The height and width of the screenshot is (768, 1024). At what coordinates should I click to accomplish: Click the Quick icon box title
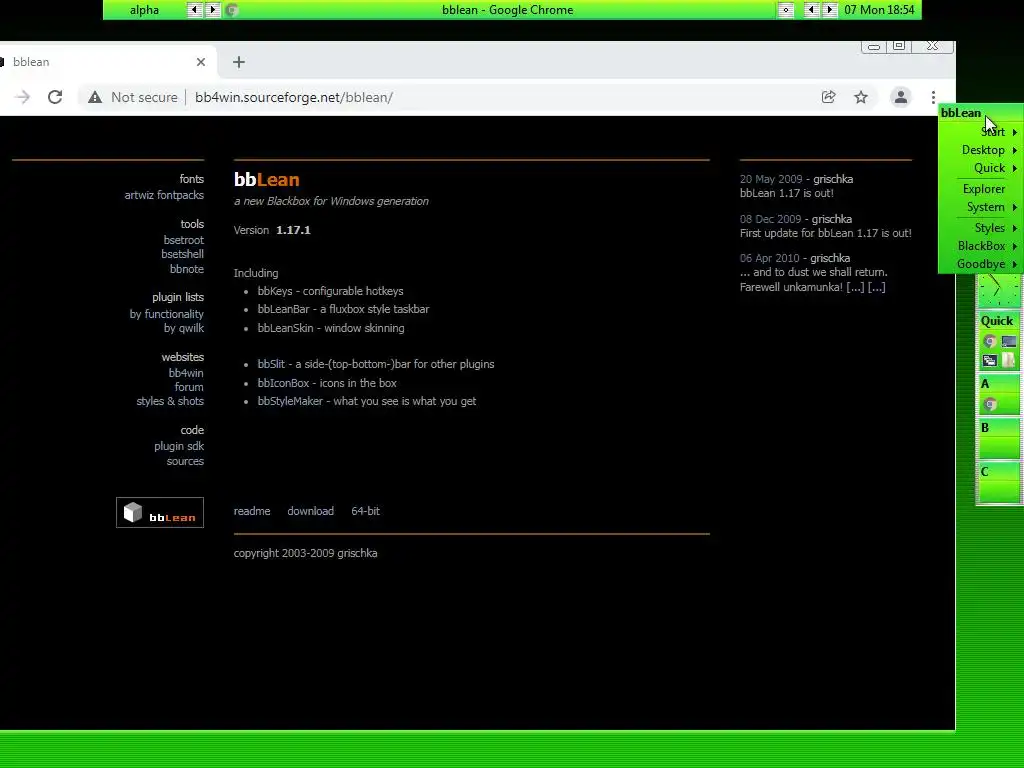click(x=997, y=321)
